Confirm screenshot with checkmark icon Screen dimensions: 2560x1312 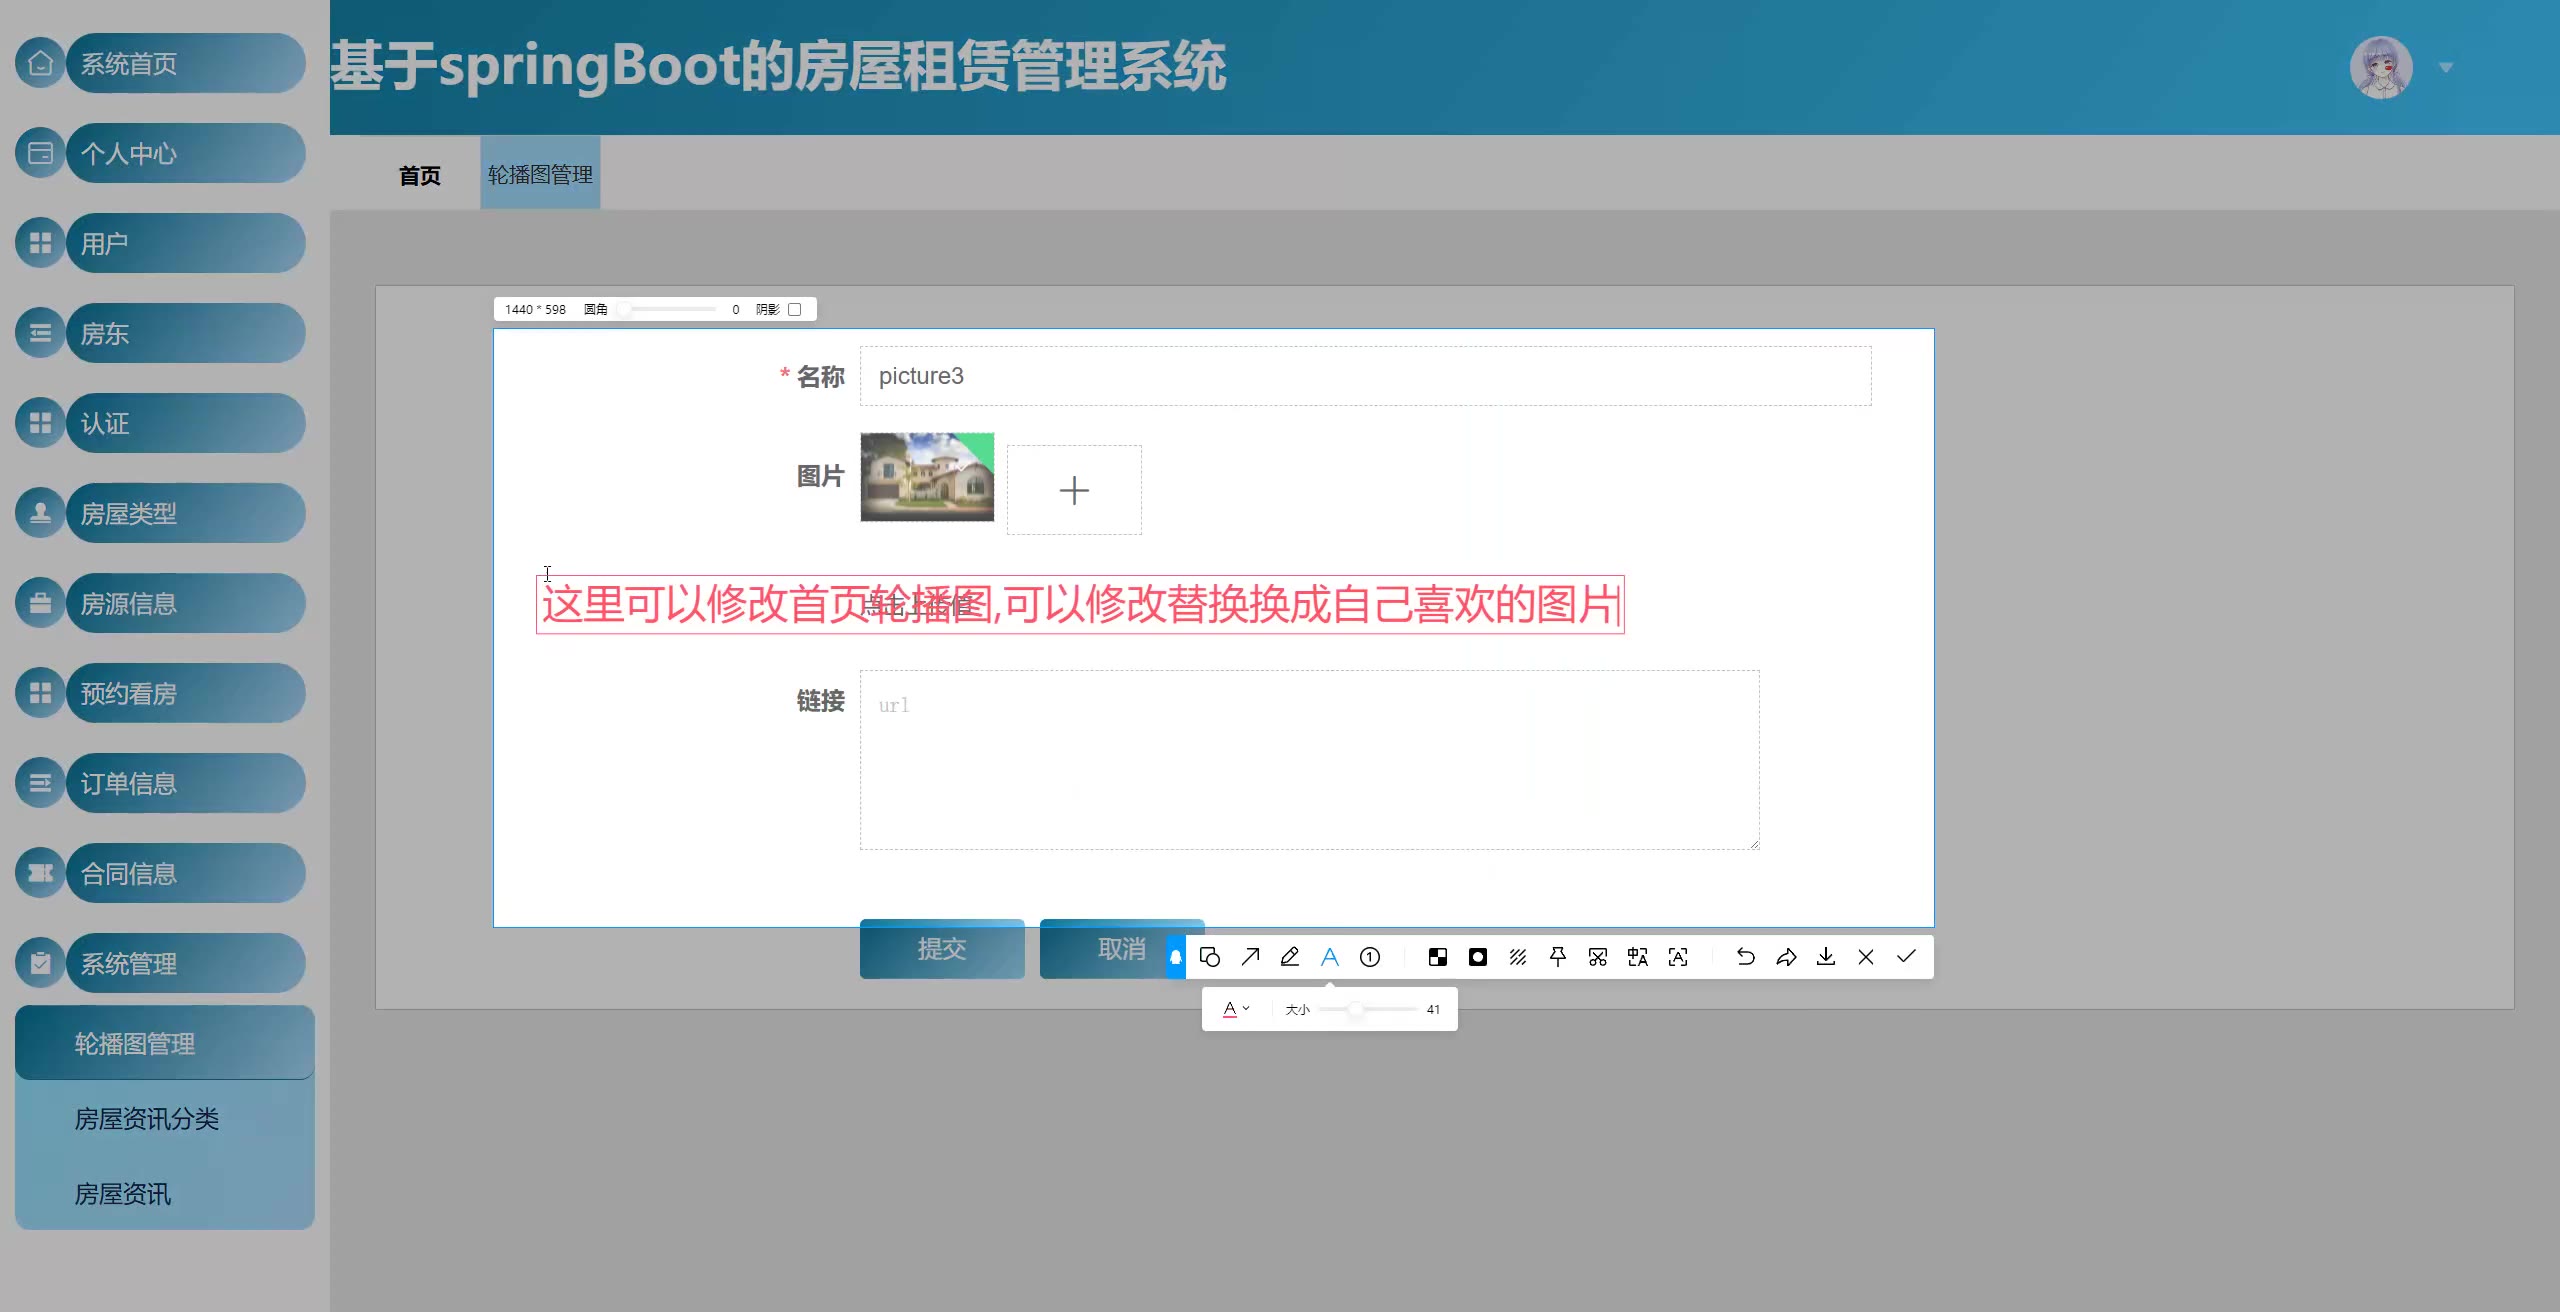(1906, 957)
